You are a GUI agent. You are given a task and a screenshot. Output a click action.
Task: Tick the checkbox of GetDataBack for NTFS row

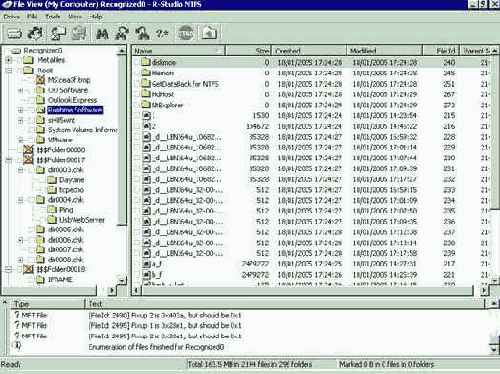coord(137,84)
